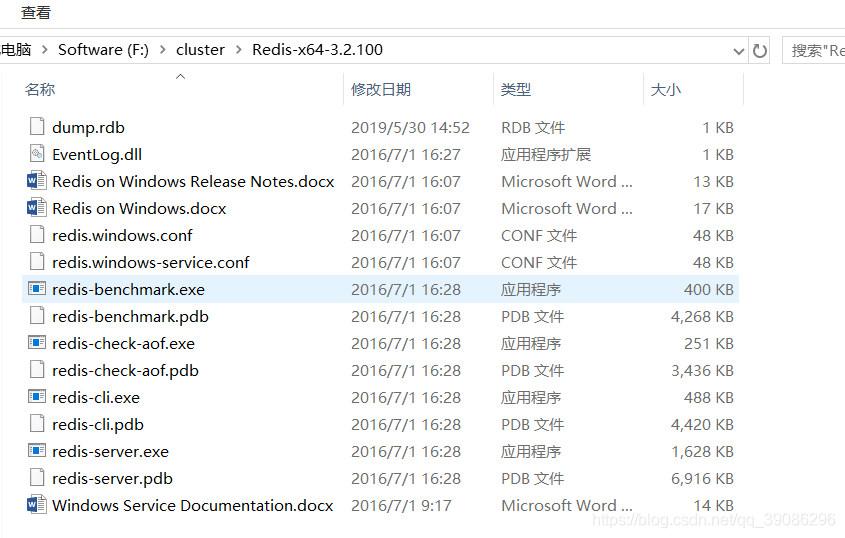Click the 400 KB size of redis-benchmark.exe

tap(709, 289)
